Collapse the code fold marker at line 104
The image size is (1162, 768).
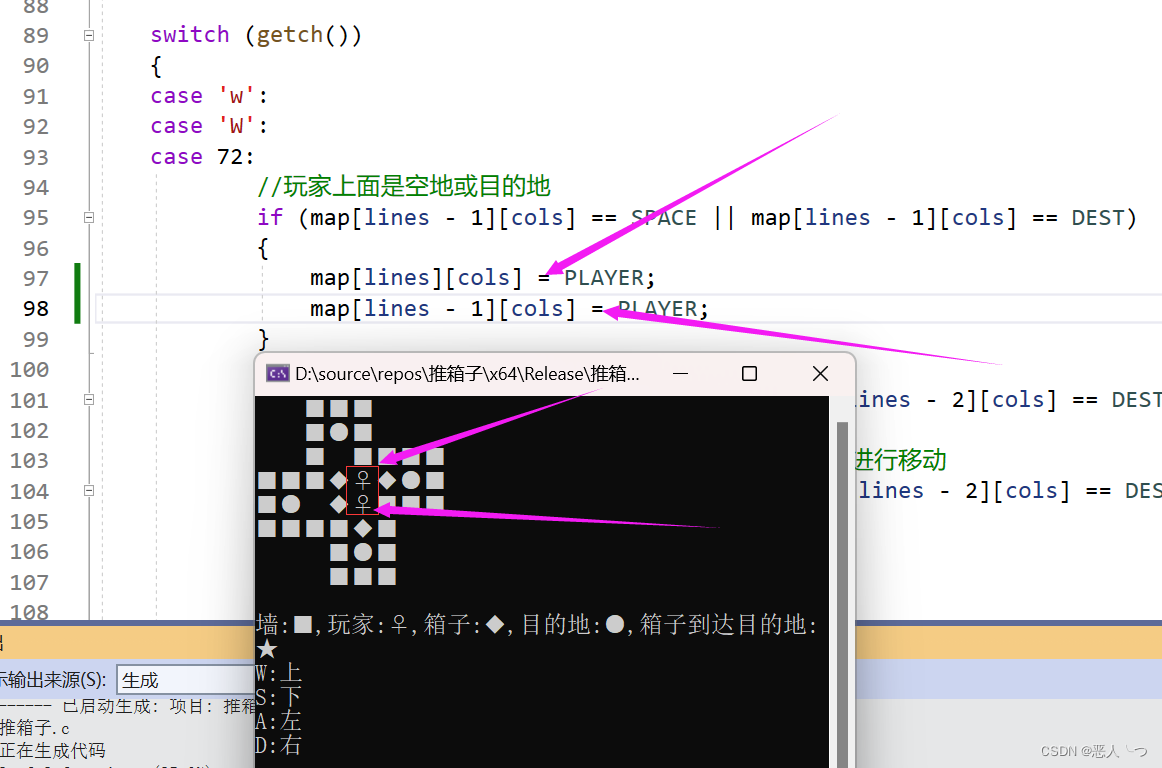89,491
